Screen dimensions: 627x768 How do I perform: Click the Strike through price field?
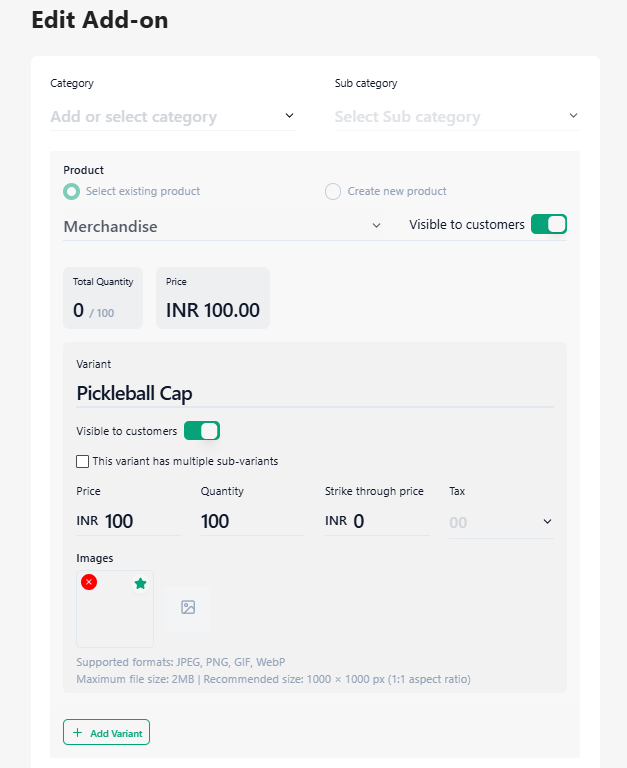[x=377, y=521]
